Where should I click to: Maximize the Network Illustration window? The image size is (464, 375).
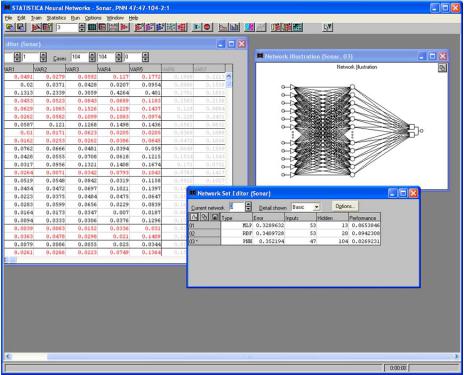point(432,56)
